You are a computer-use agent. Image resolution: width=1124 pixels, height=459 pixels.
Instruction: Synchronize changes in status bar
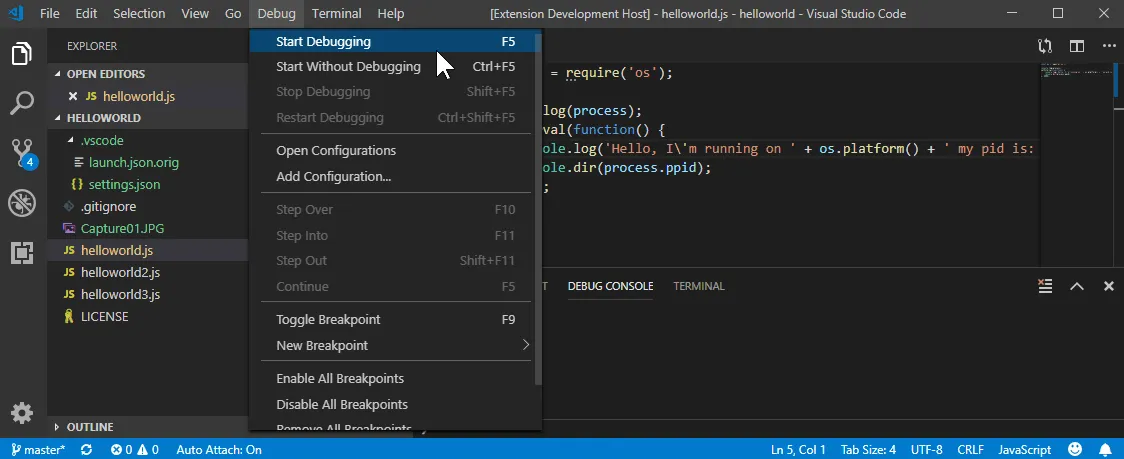coord(86,450)
